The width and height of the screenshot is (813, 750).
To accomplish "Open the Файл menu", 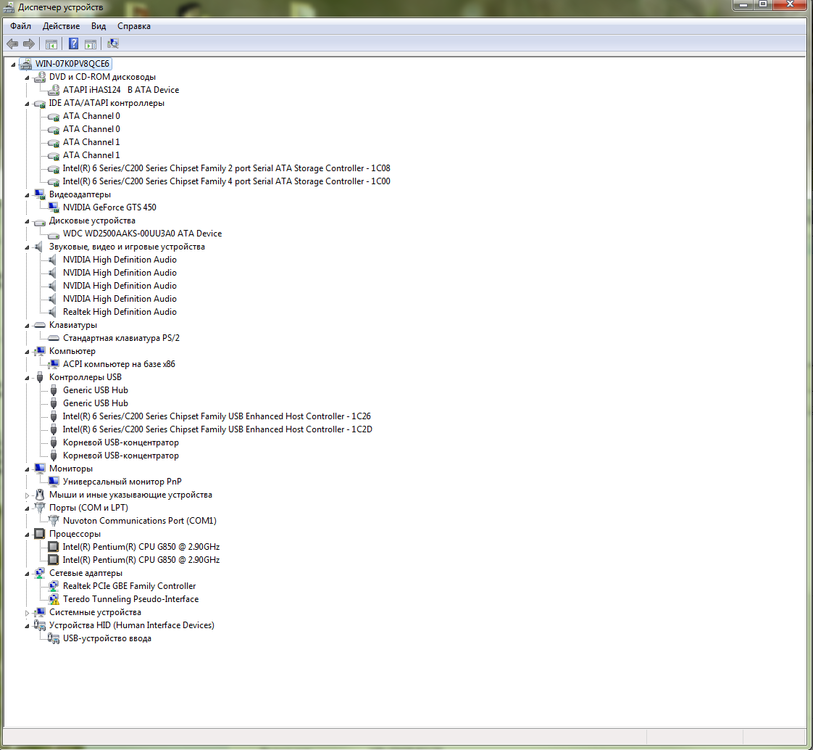I will point(20,26).
